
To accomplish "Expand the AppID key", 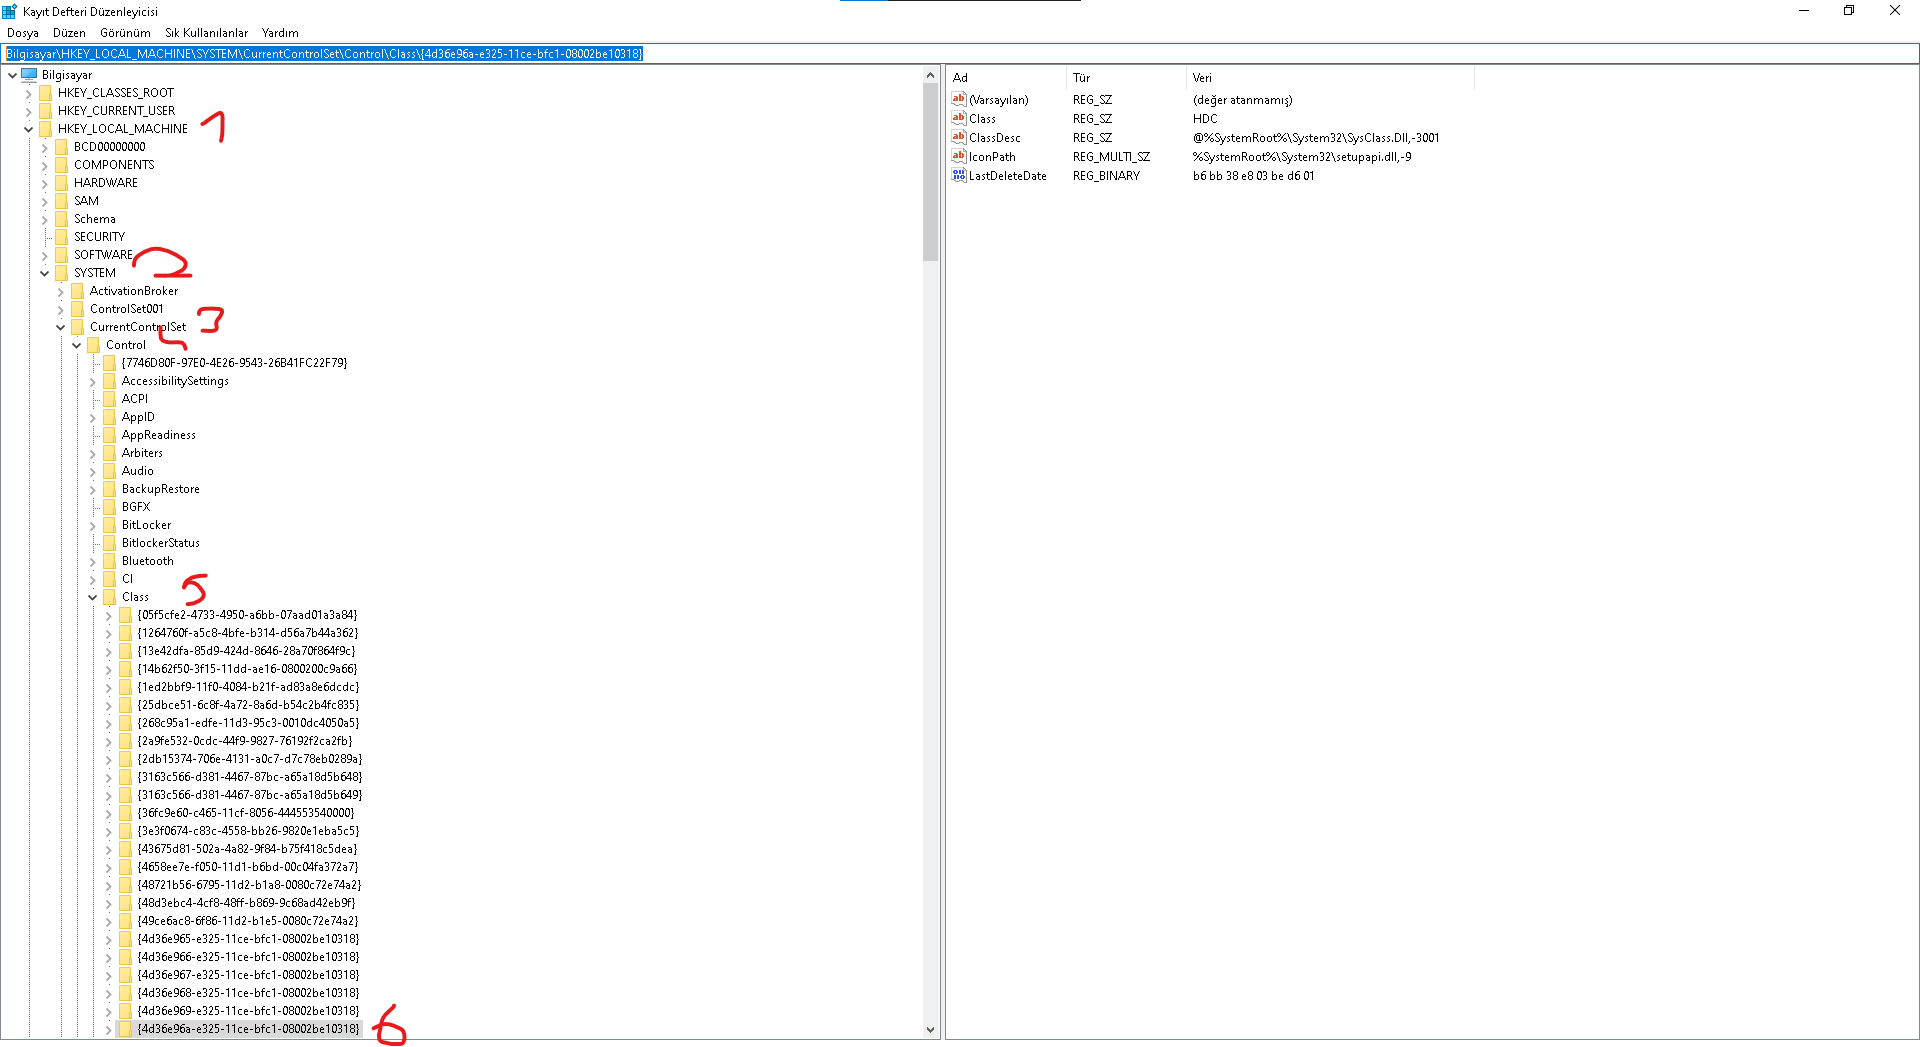I will point(92,417).
